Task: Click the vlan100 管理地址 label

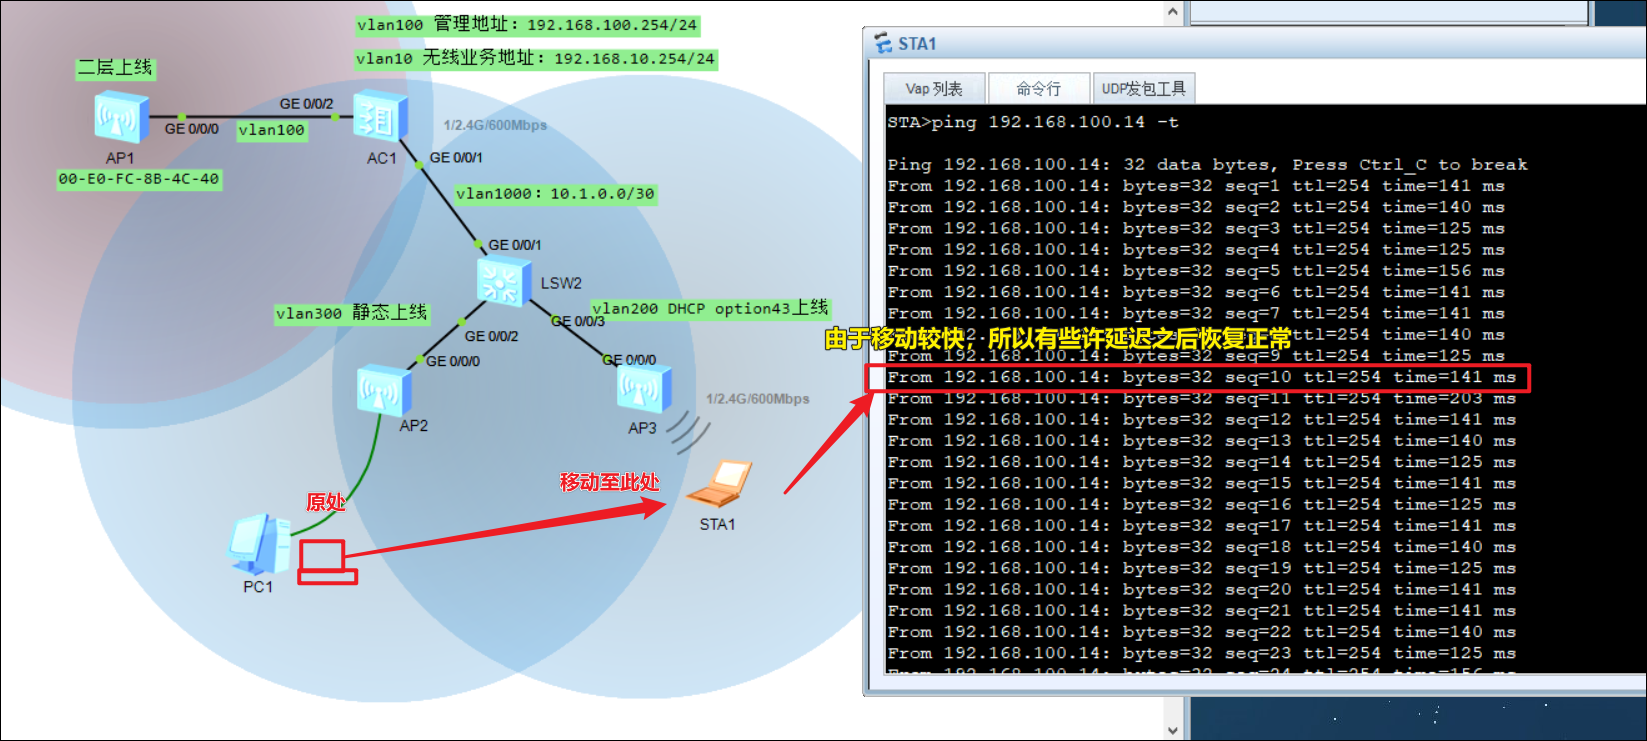Action: coord(527,25)
